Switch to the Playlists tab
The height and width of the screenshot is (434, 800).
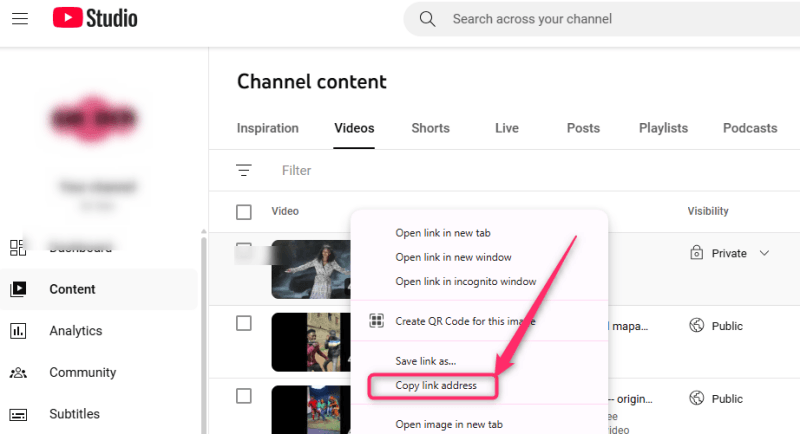(x=663, y=128)
